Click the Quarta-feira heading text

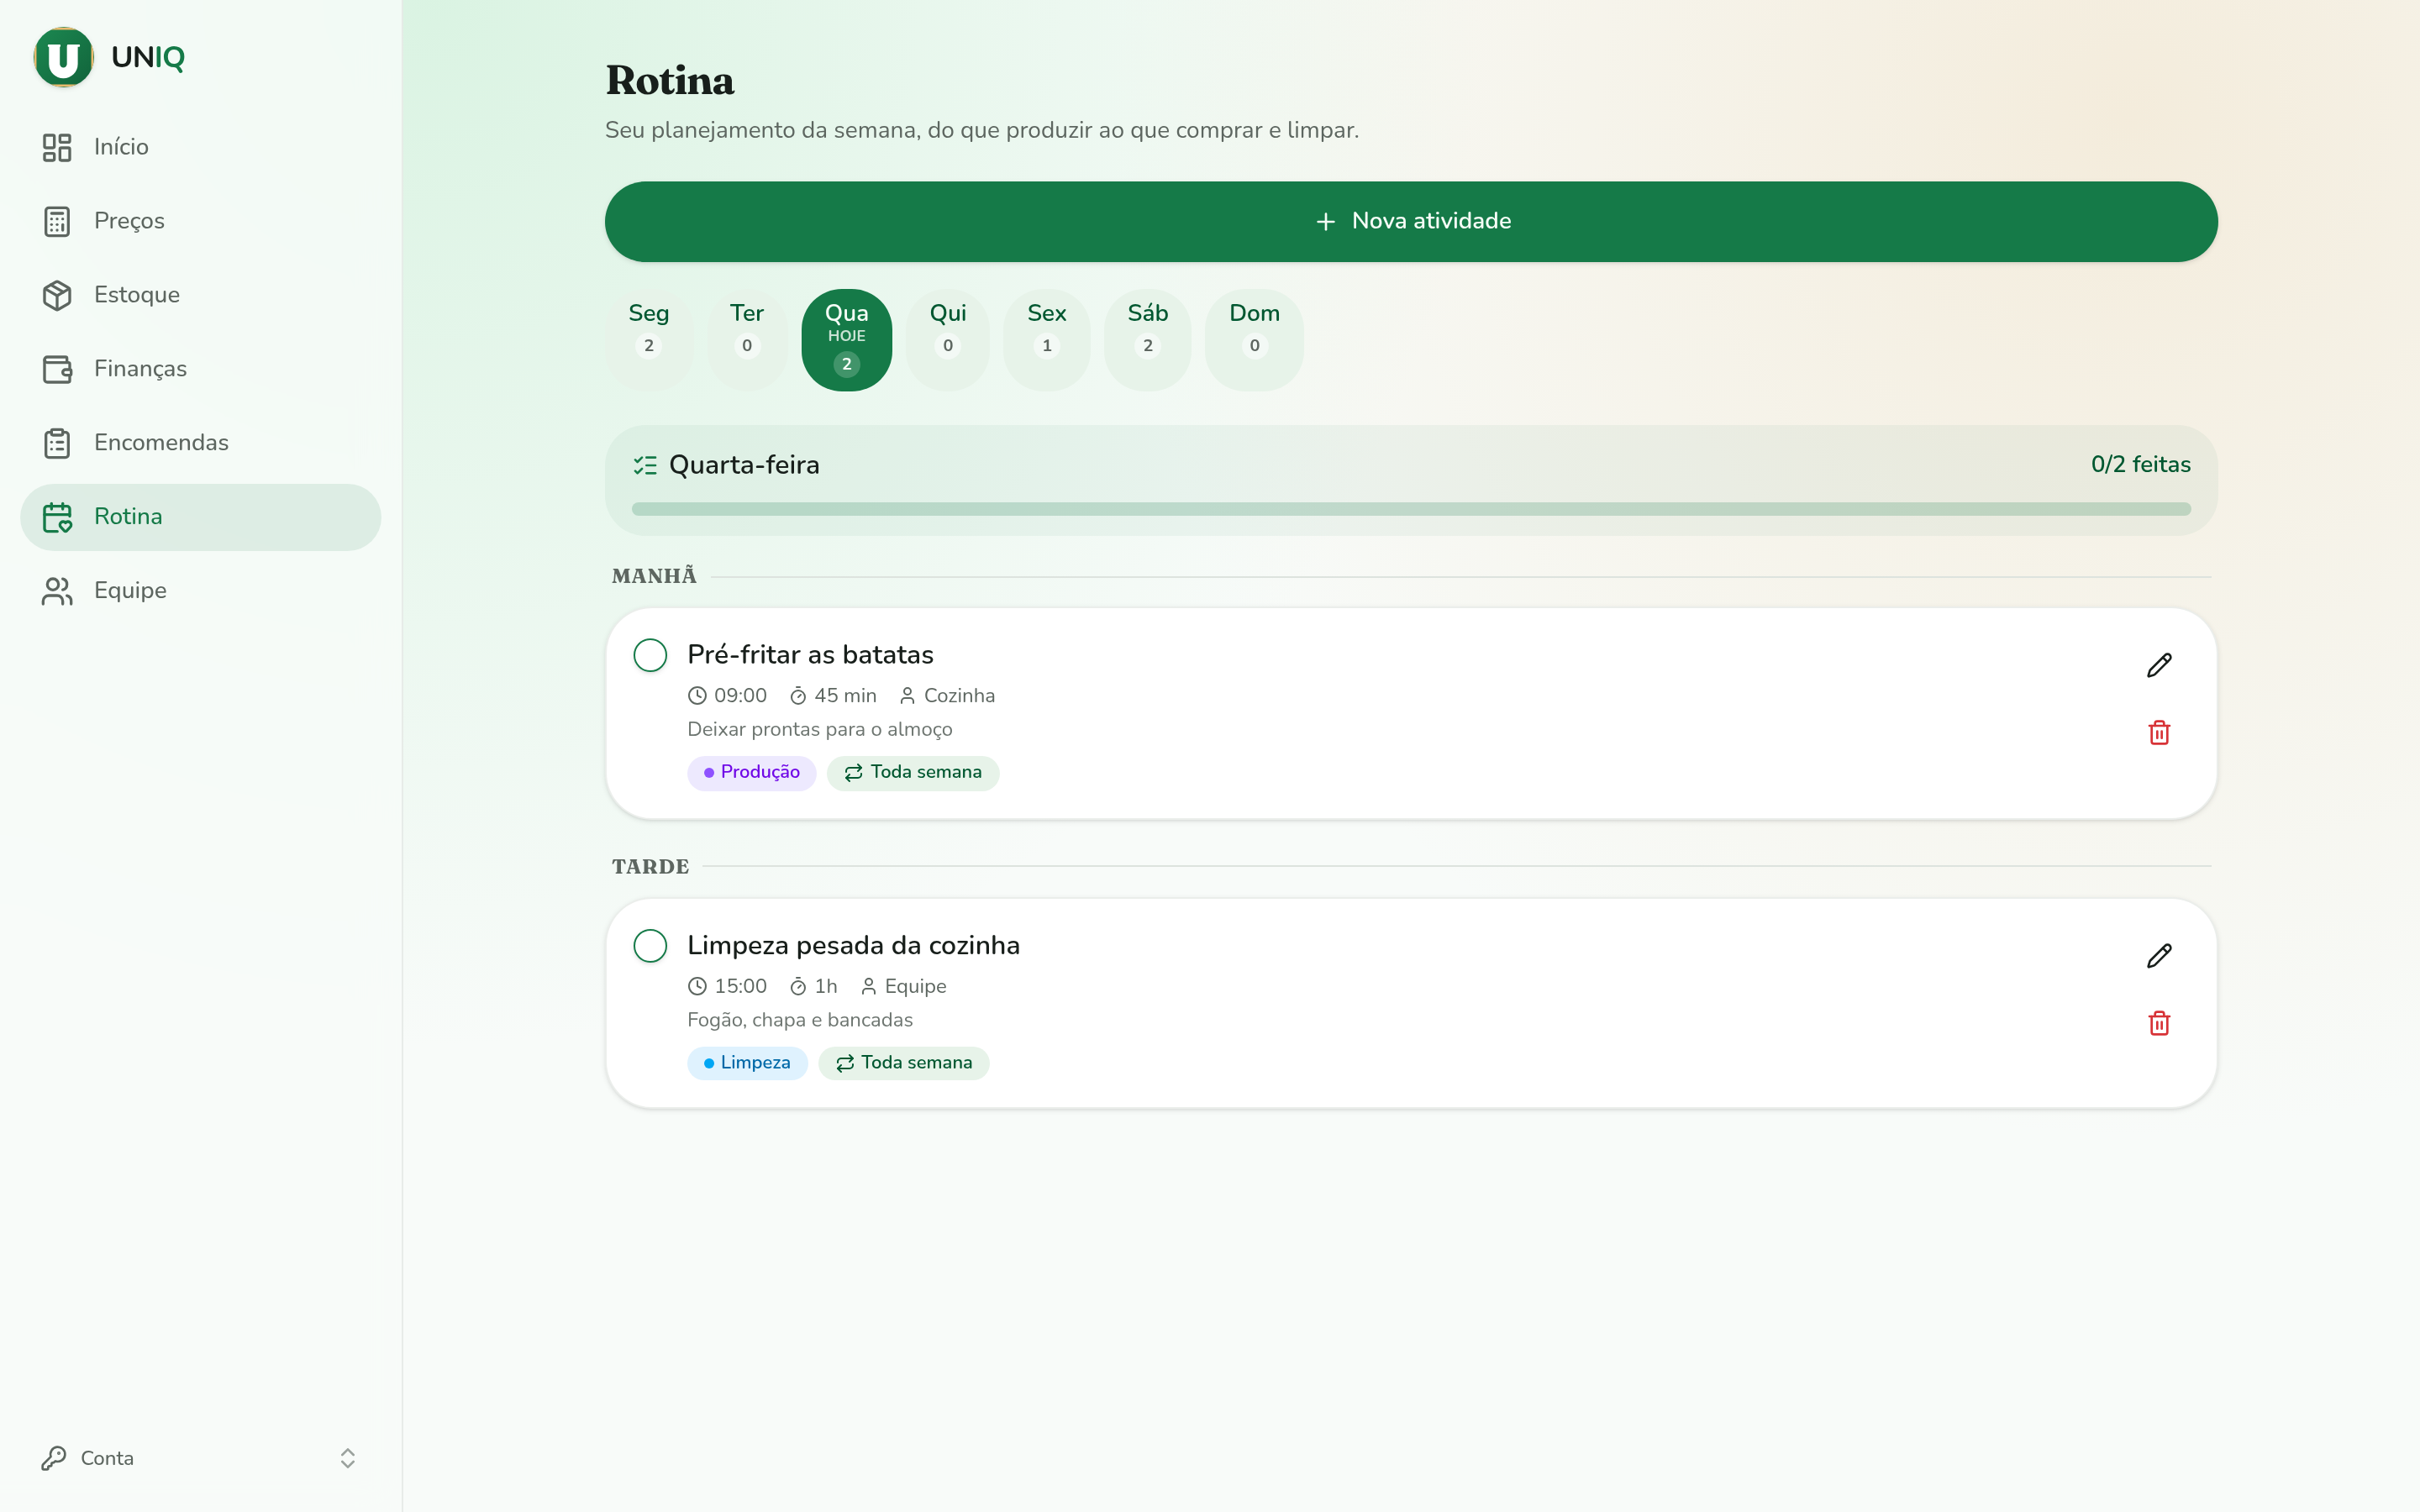click(744, 465)
